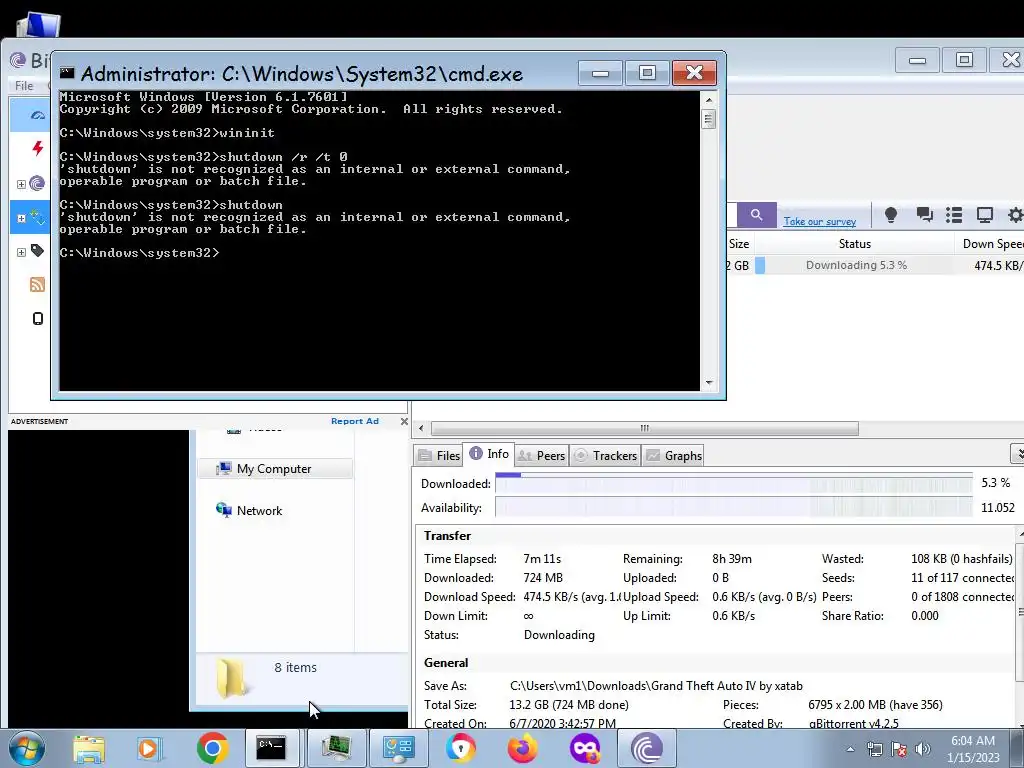Select the labels tag icon in sidebar
Viewport: 1024px width, 768px height.
point(37,251)
